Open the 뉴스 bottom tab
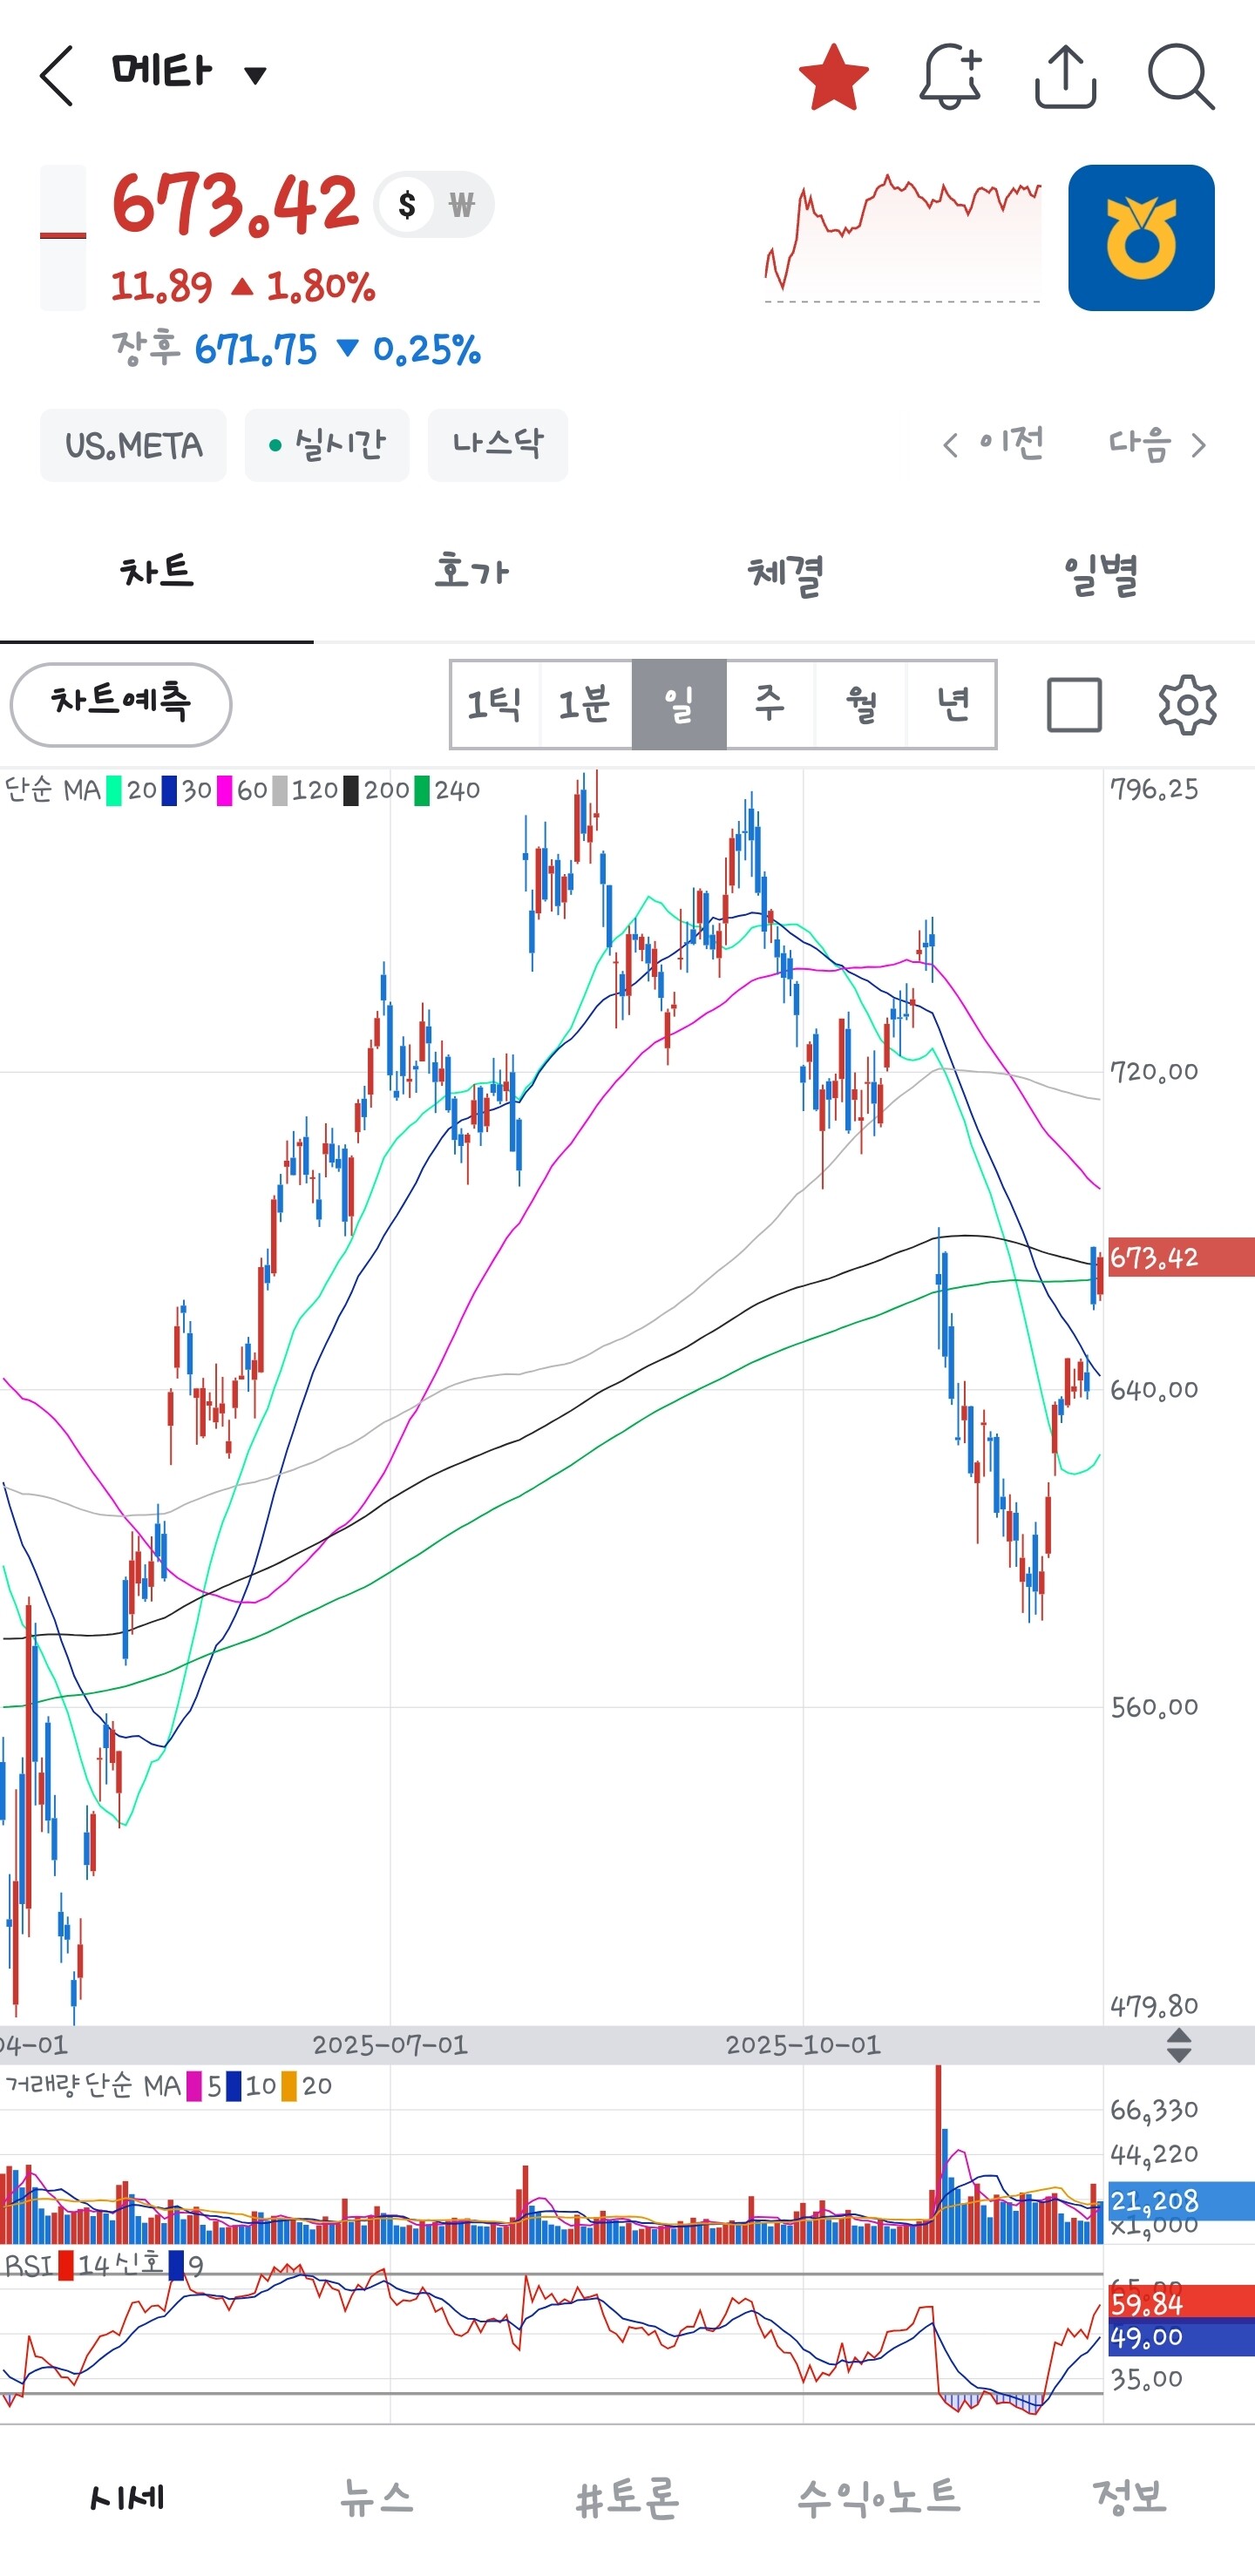Viewport: 1255px width, 2576px height. tap(377, 2498)
